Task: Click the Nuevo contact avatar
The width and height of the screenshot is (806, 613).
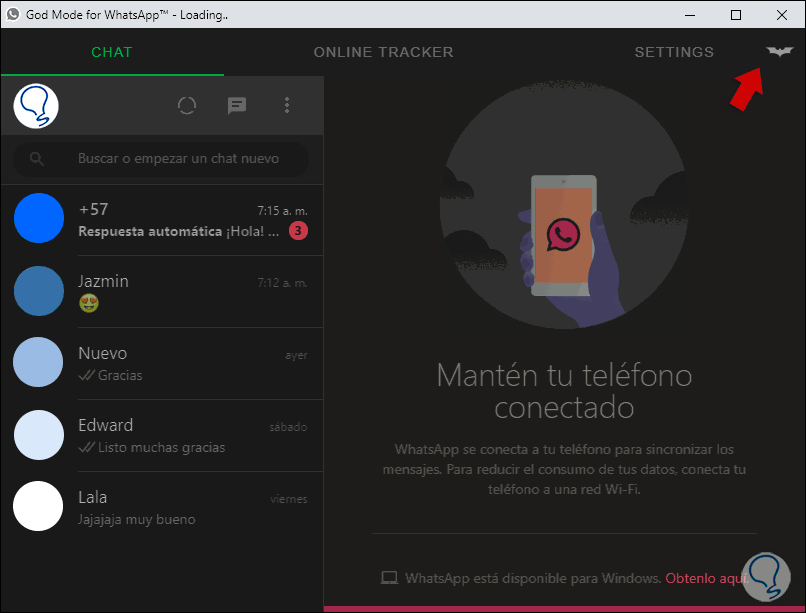Action: [x=38, y=362]
